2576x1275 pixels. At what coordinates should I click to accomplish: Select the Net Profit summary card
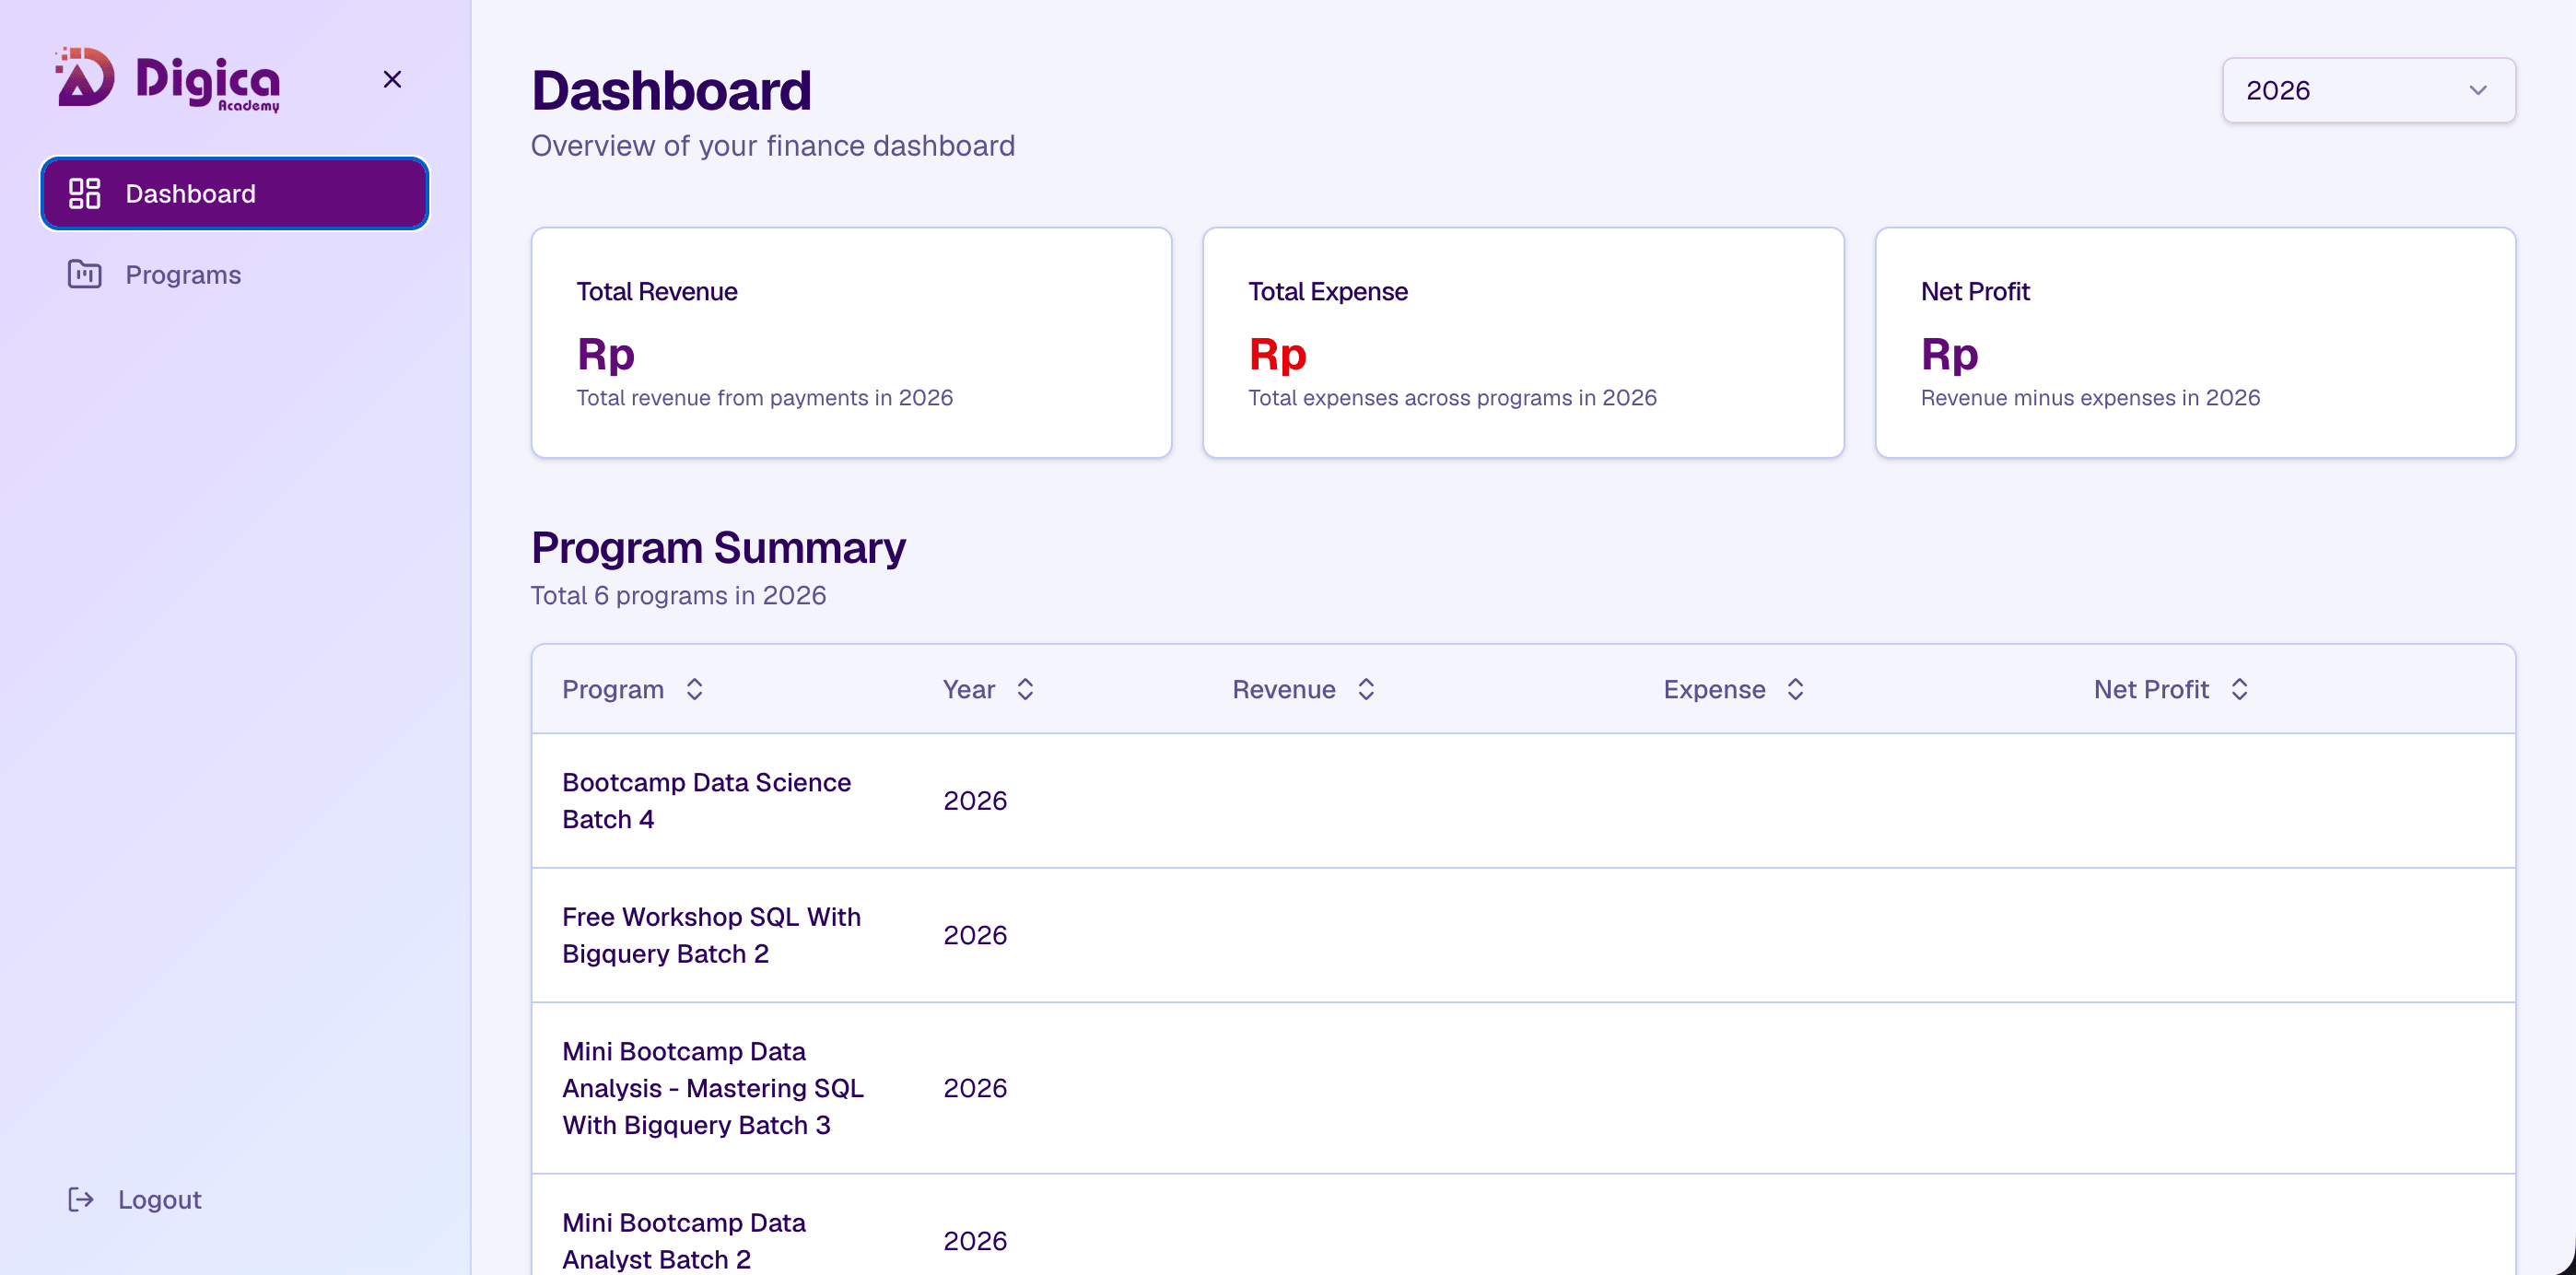pyautogui.click(x=2195, y=342)
